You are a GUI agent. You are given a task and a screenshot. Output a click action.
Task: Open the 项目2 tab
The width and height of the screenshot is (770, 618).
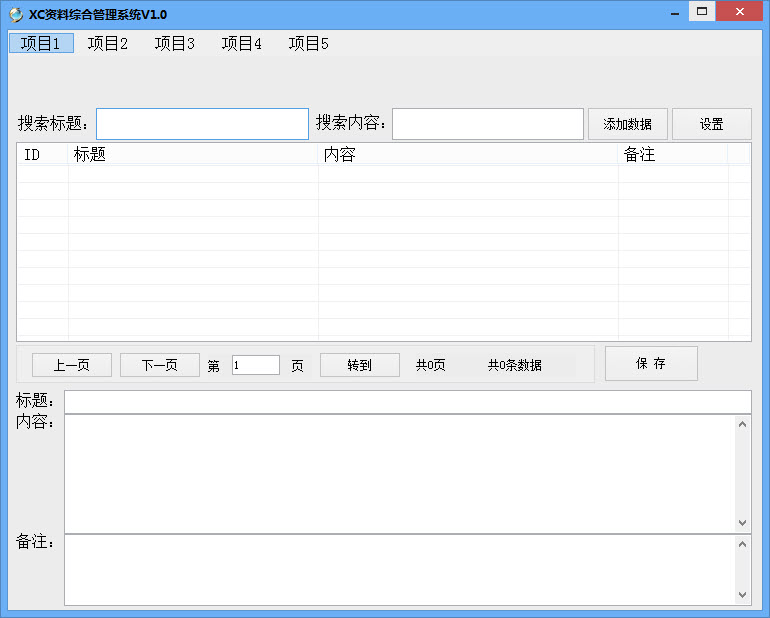108,43
